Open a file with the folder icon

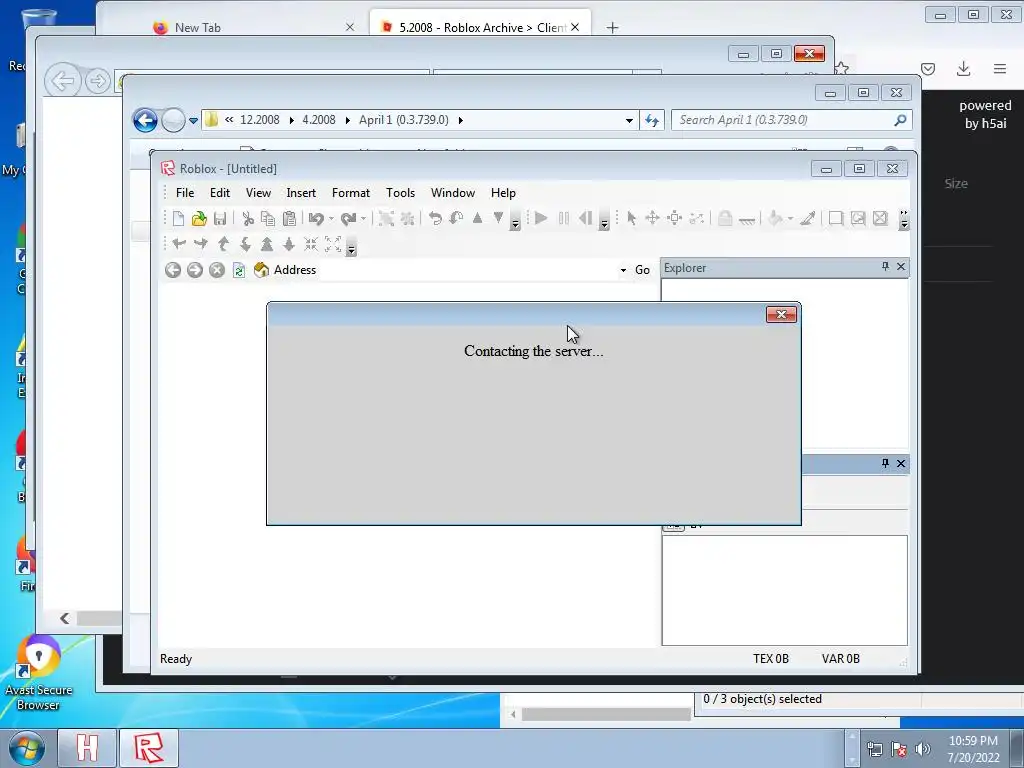199,218
